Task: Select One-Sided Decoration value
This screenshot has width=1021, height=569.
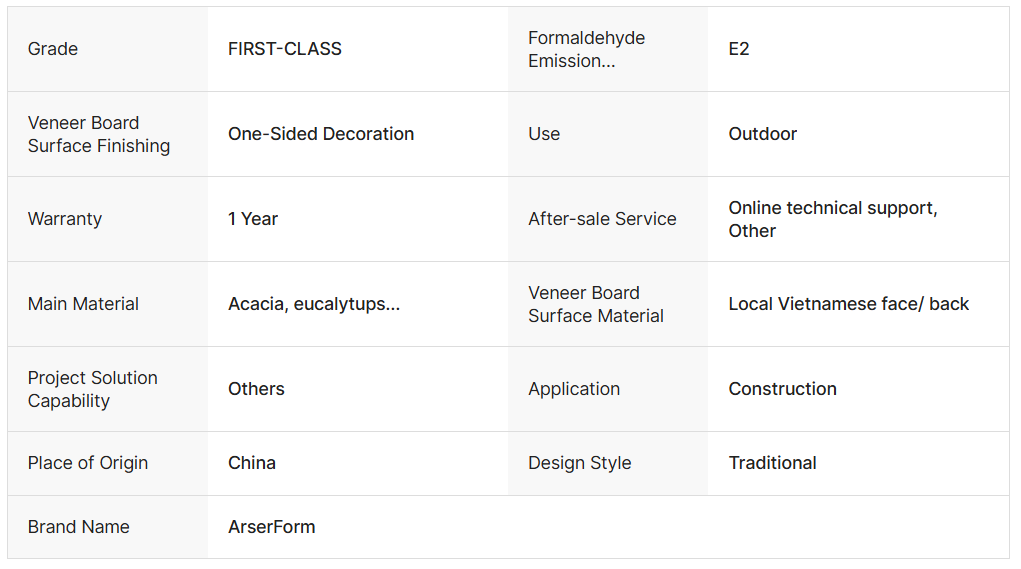Action: click(321, 134)
